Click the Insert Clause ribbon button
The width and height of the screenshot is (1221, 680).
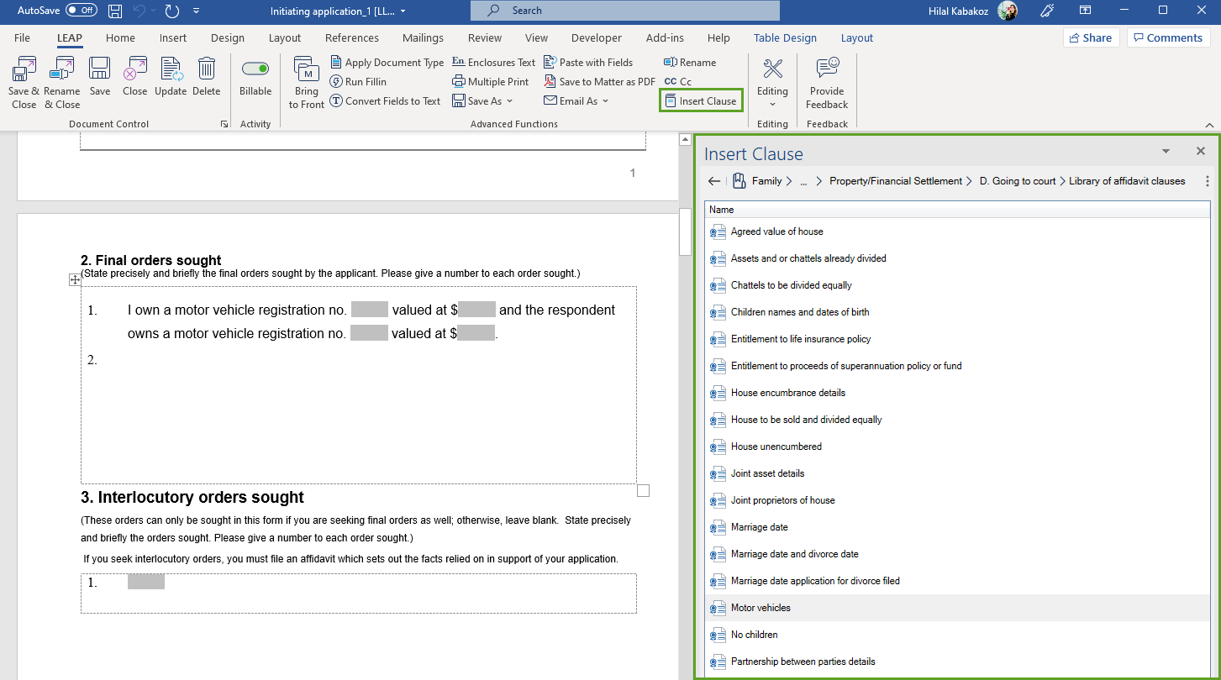point(700,101)
